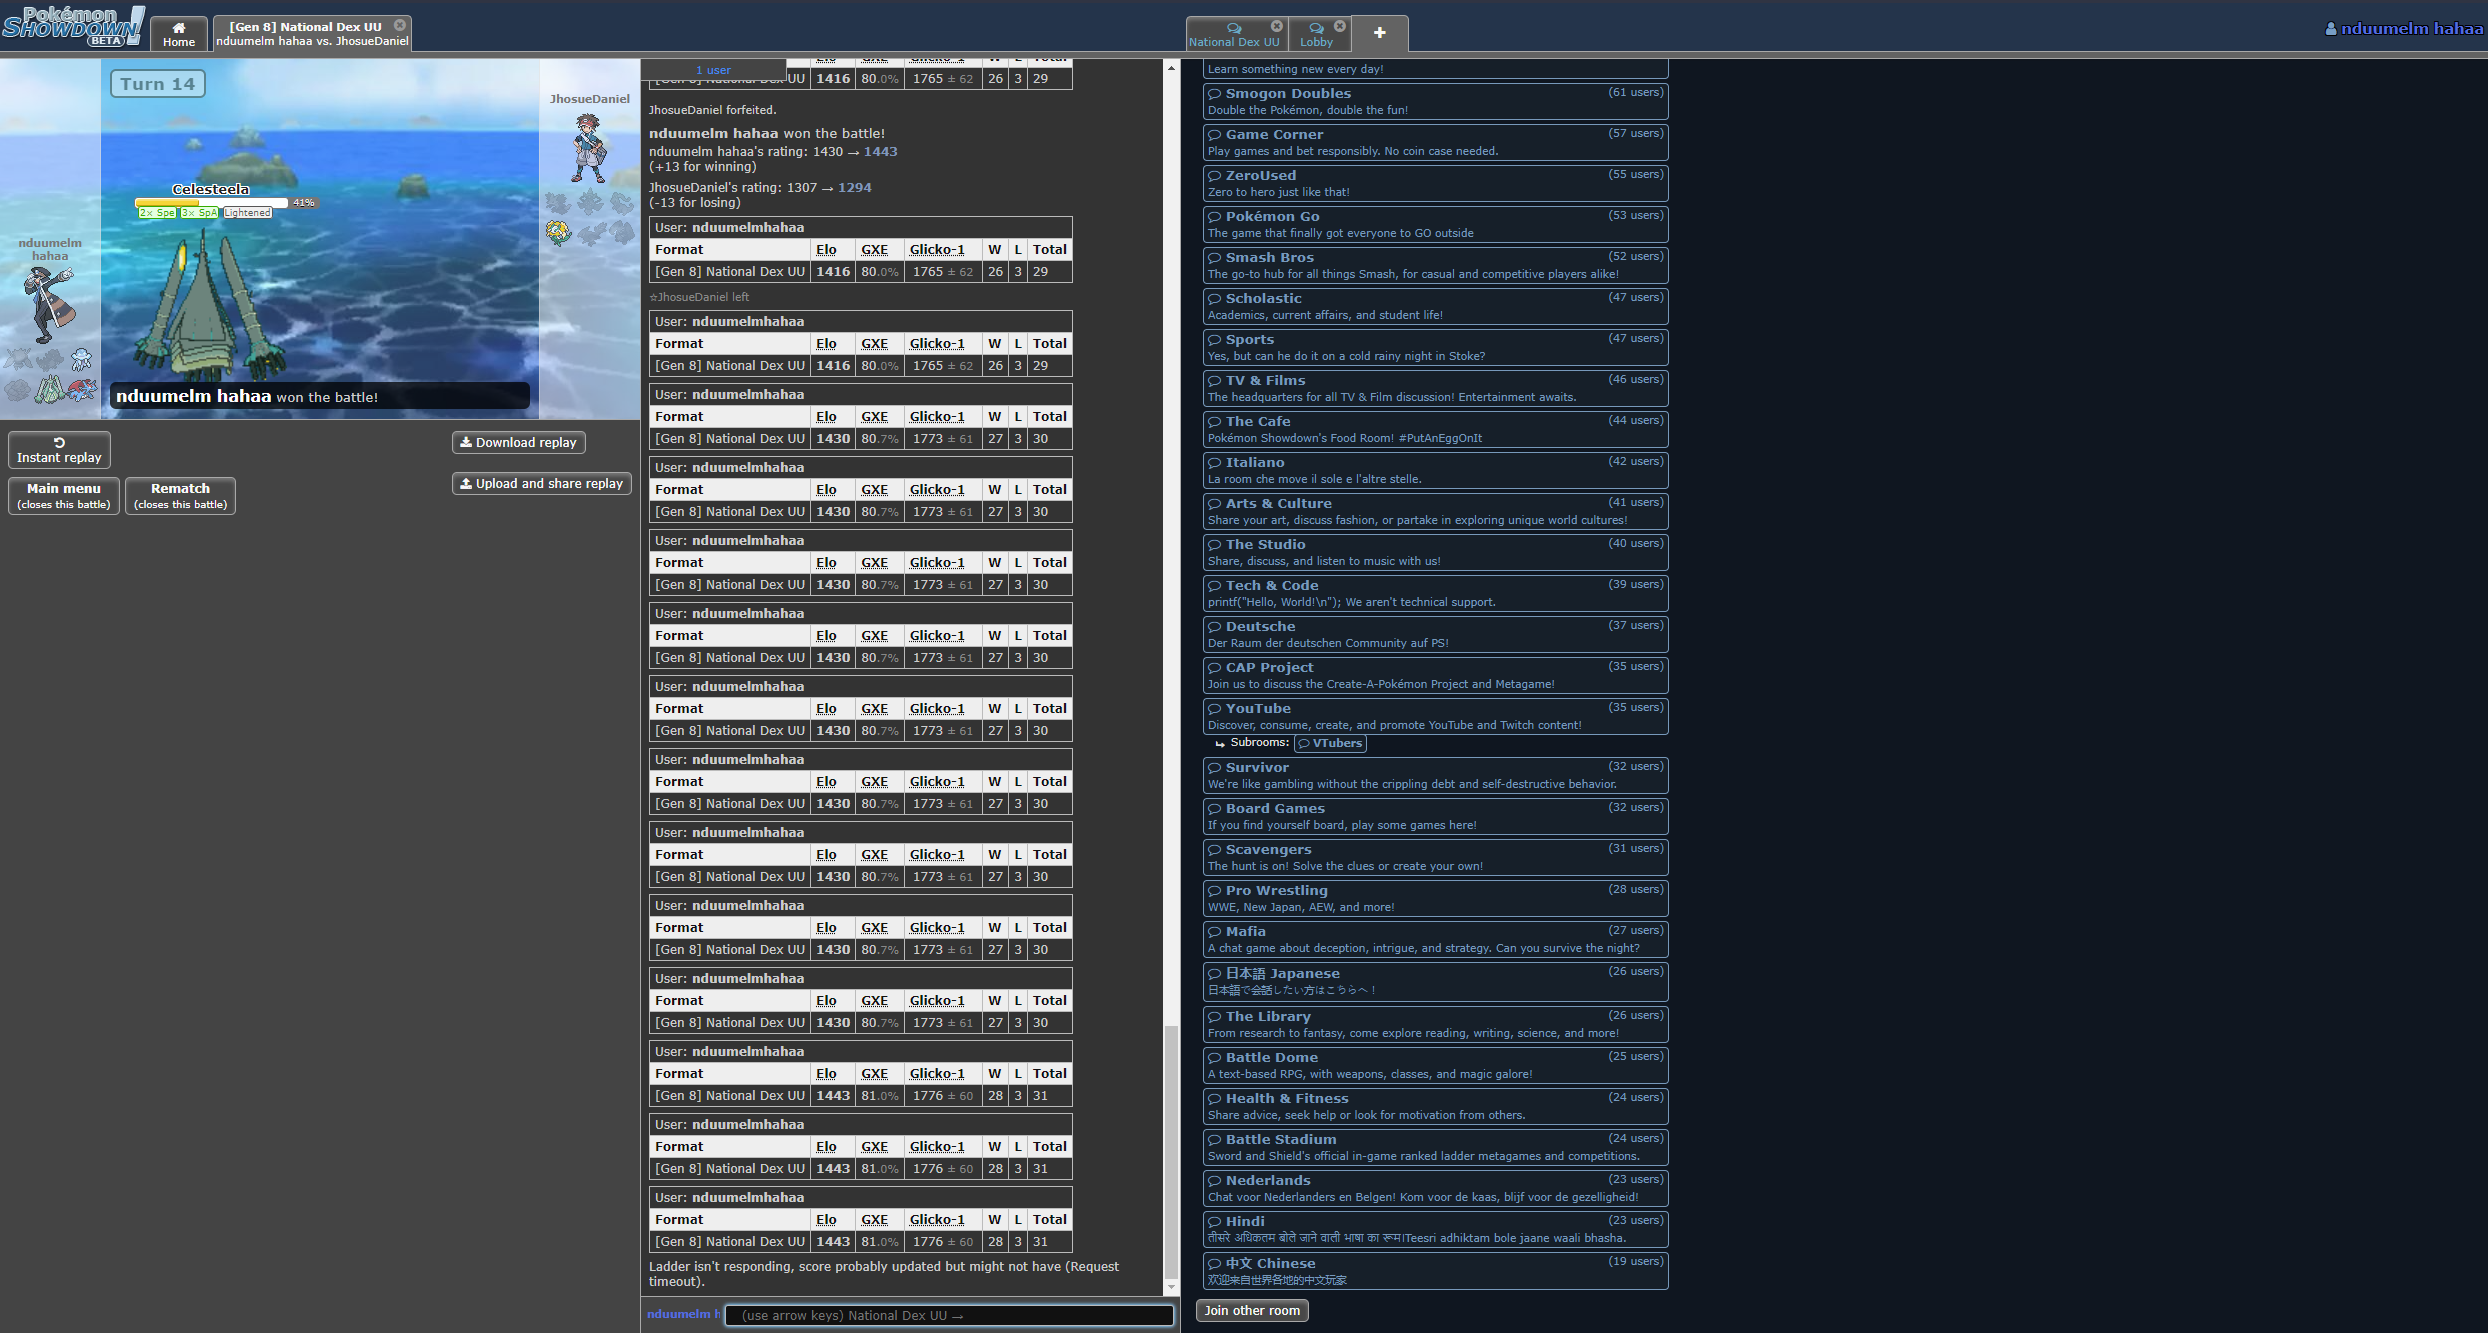
Task: Join the TV & Films room
Action: click(1435, 388)
